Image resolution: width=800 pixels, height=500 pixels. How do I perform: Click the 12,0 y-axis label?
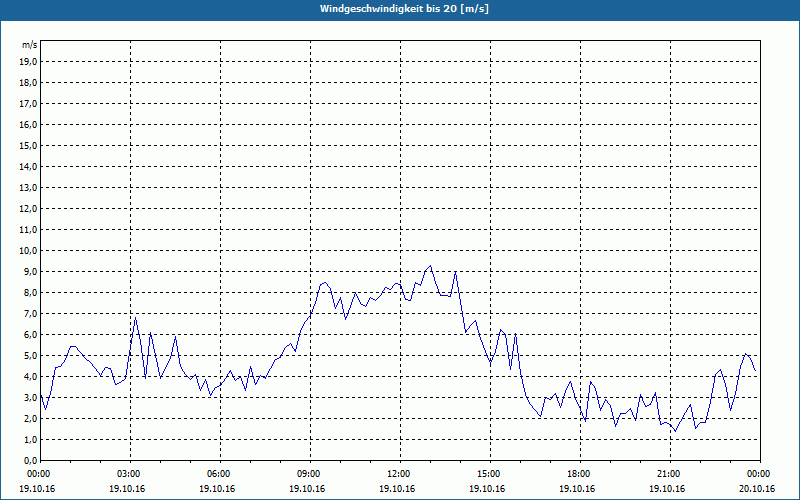click(x=28, y=209)
